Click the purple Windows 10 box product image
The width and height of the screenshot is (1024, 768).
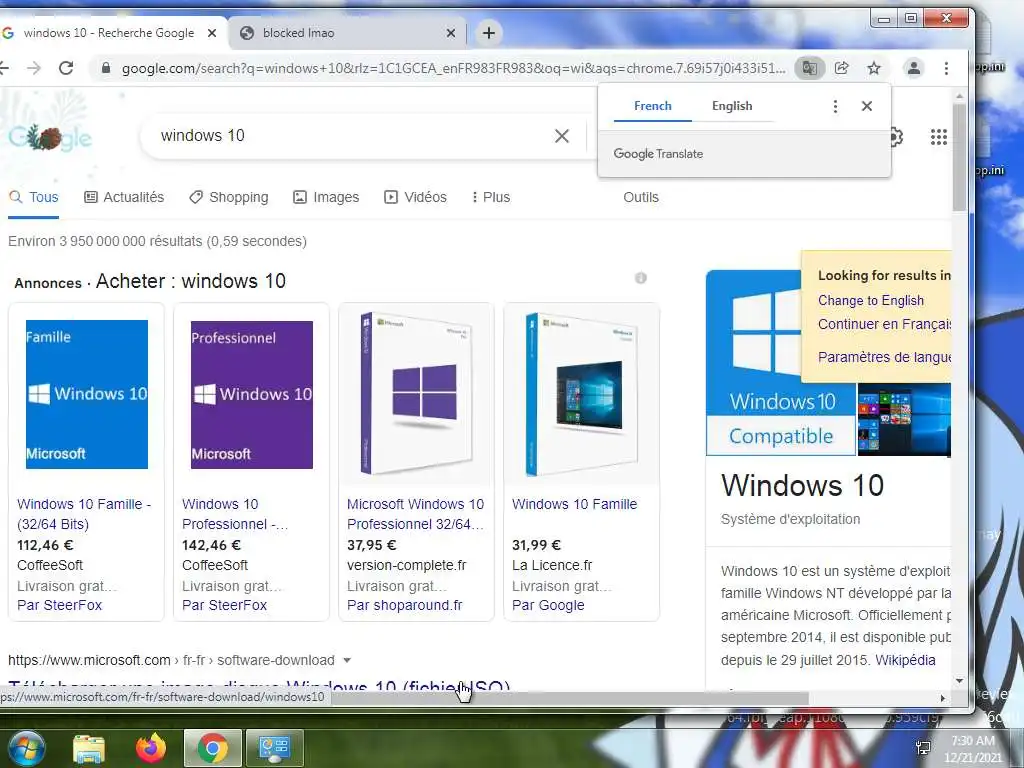pos(417,394)
